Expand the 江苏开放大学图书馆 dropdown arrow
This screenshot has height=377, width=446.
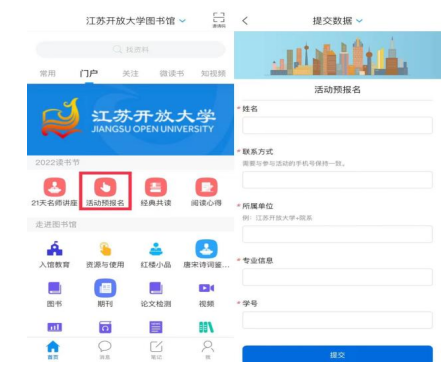click(182, 21)
